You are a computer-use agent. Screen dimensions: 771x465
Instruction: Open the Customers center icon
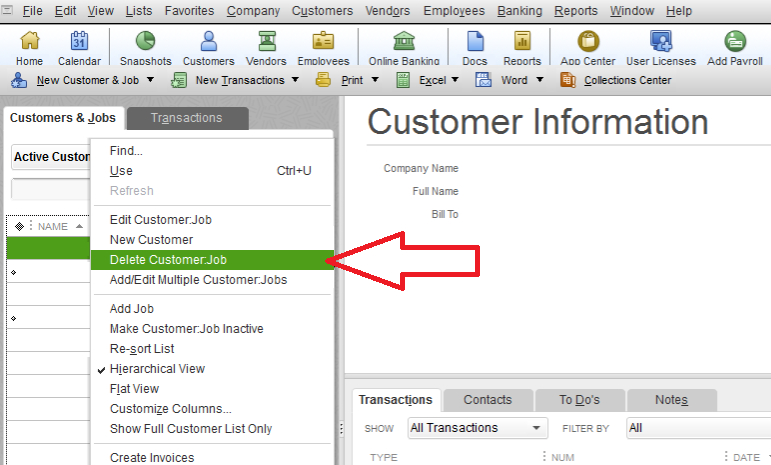point(208,41)
